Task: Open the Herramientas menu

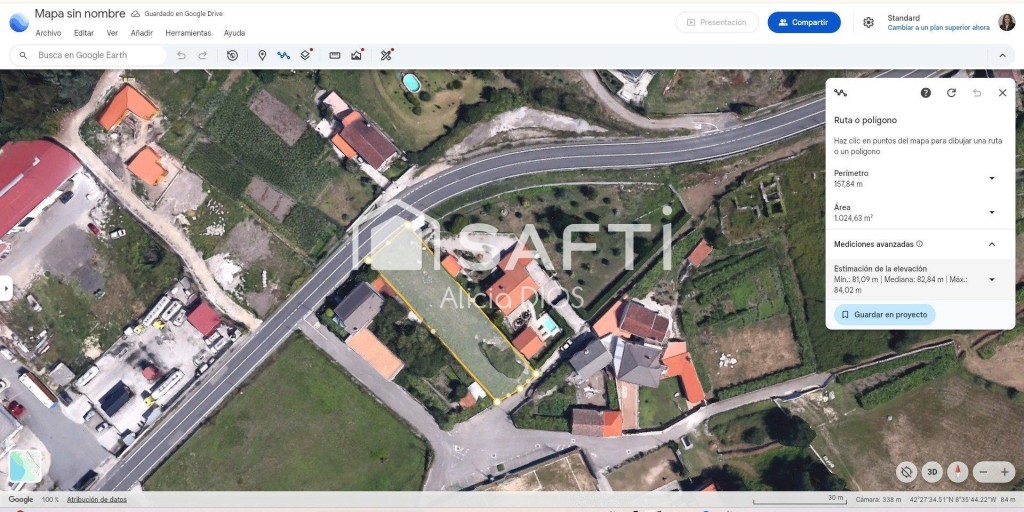Action: [188, 33]
